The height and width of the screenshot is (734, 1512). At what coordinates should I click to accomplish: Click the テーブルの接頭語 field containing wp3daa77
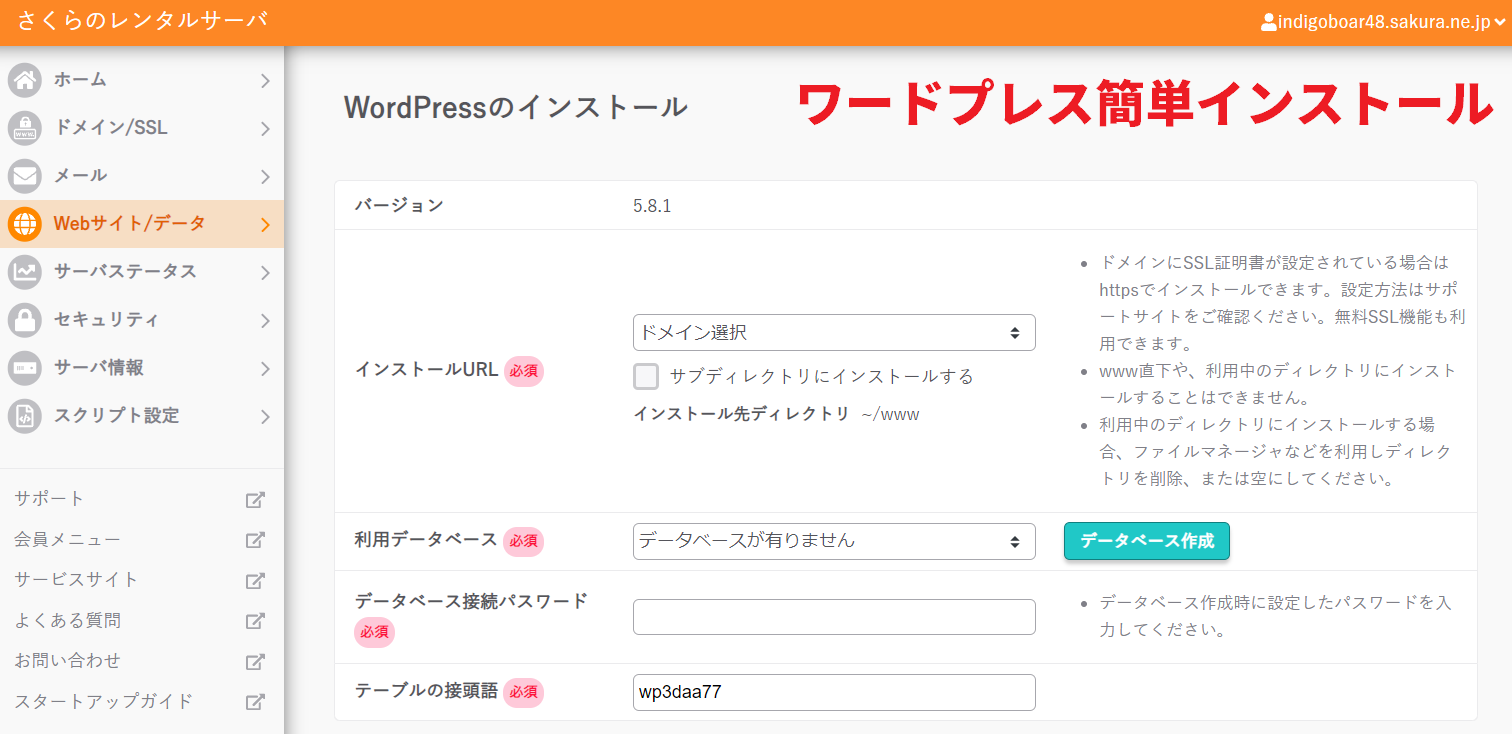tap(834, 692)
